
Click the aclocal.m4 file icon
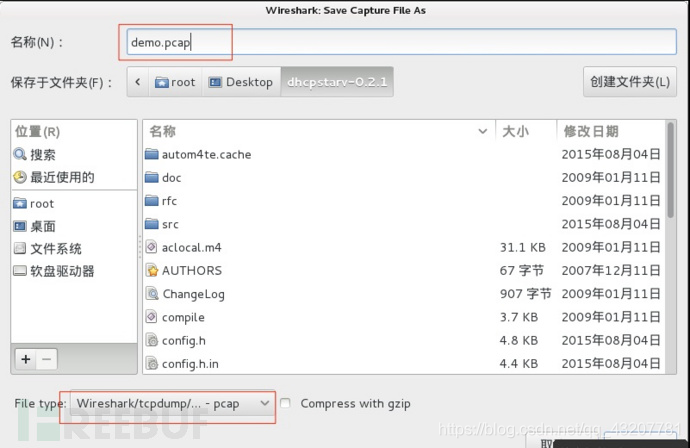pos(151,247)
